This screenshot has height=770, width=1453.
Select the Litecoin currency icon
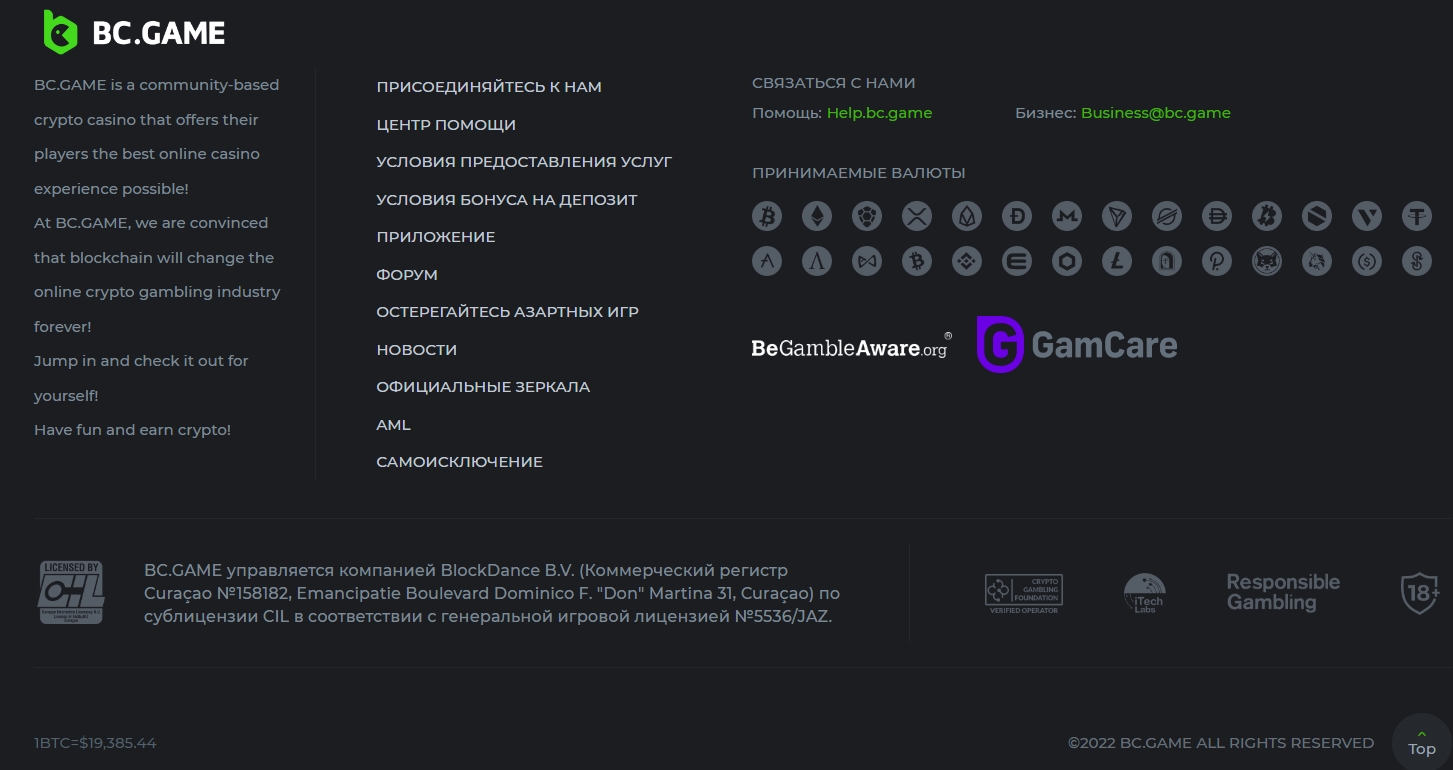coord(1117,262)
